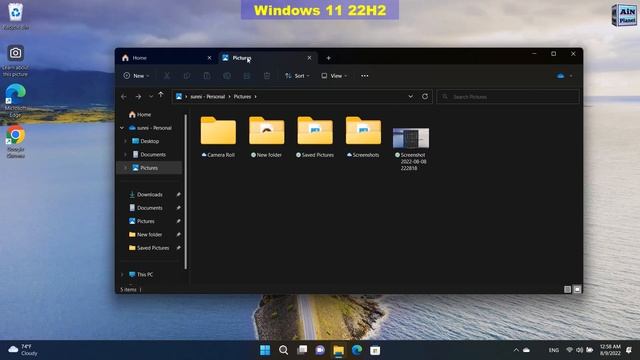Click the Cut scissors icon in toolbar
Screen dimensions: 640x360
[167, 76]
